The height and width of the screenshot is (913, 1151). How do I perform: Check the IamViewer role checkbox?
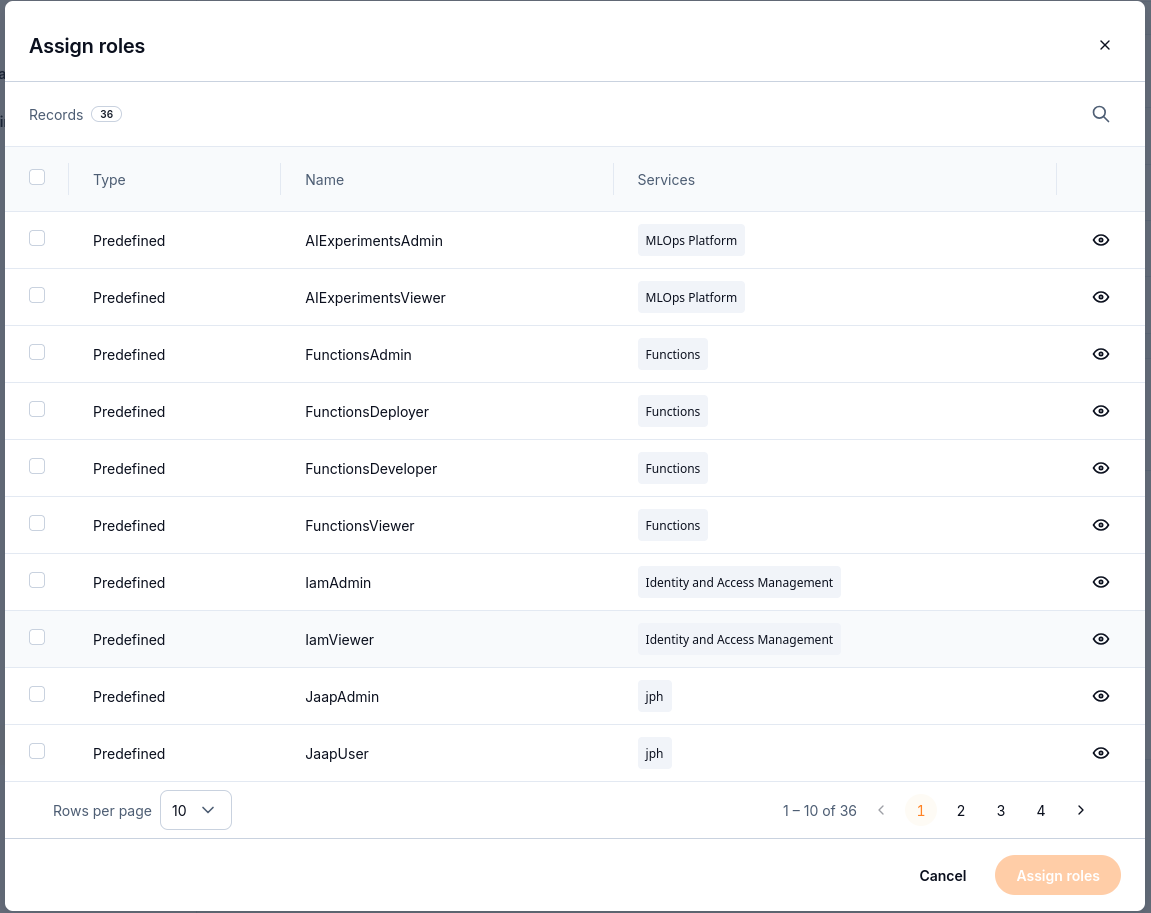pos(37,637)
